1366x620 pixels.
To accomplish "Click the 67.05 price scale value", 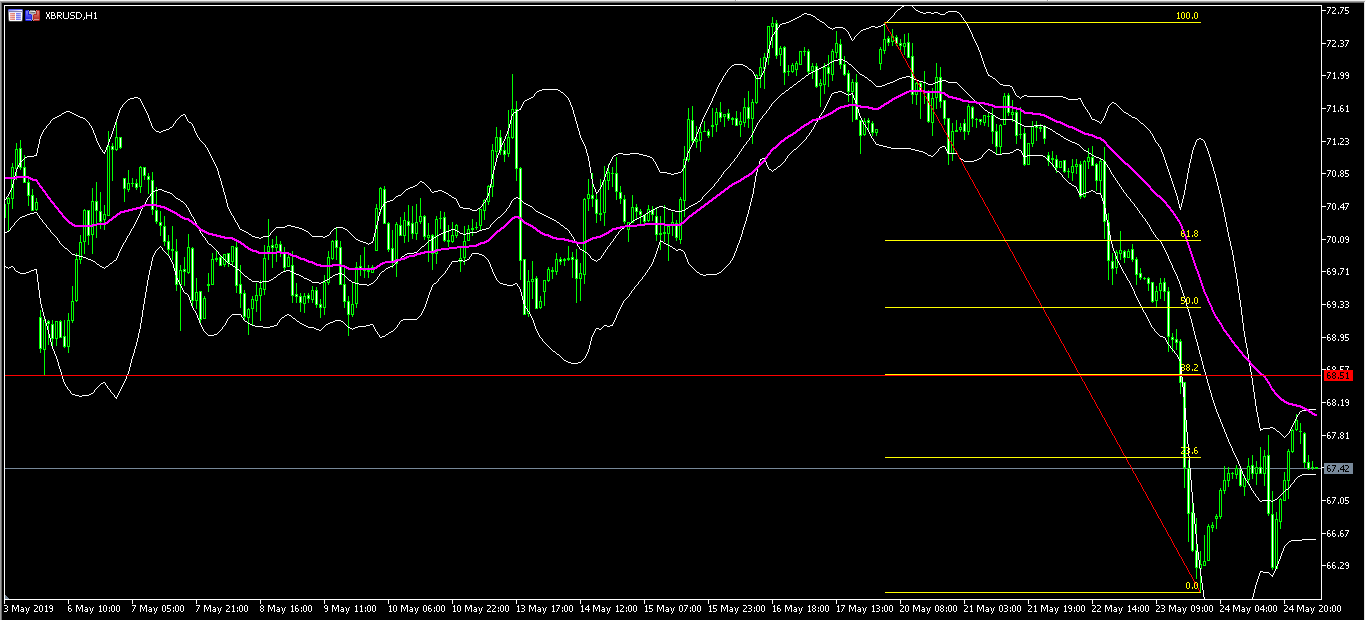I will (1338, 500).
